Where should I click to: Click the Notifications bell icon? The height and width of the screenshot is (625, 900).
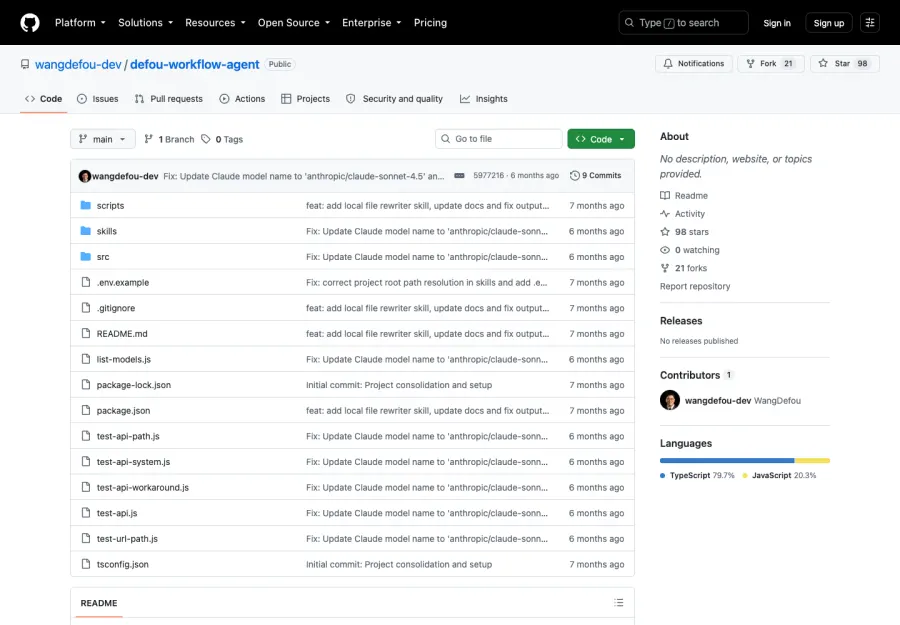click(668, 64)
